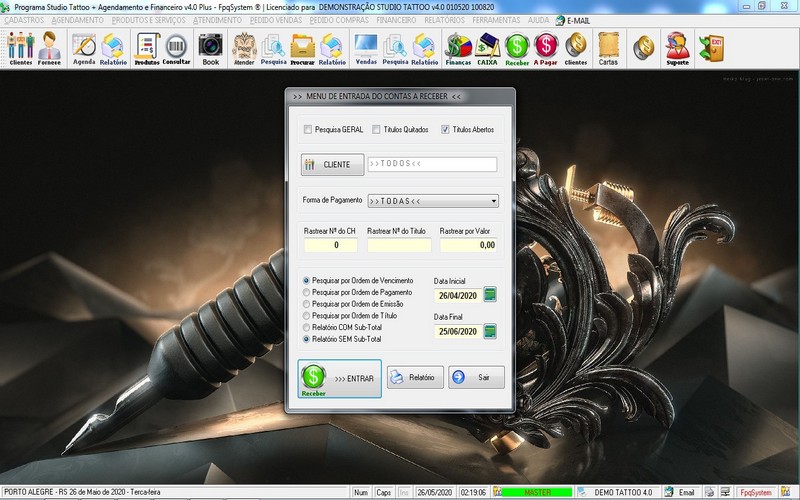The width and height of the screenshot is (800, 500).
Task: Open the FERRAMENTAS menu
Action: [x=496, y=20]
